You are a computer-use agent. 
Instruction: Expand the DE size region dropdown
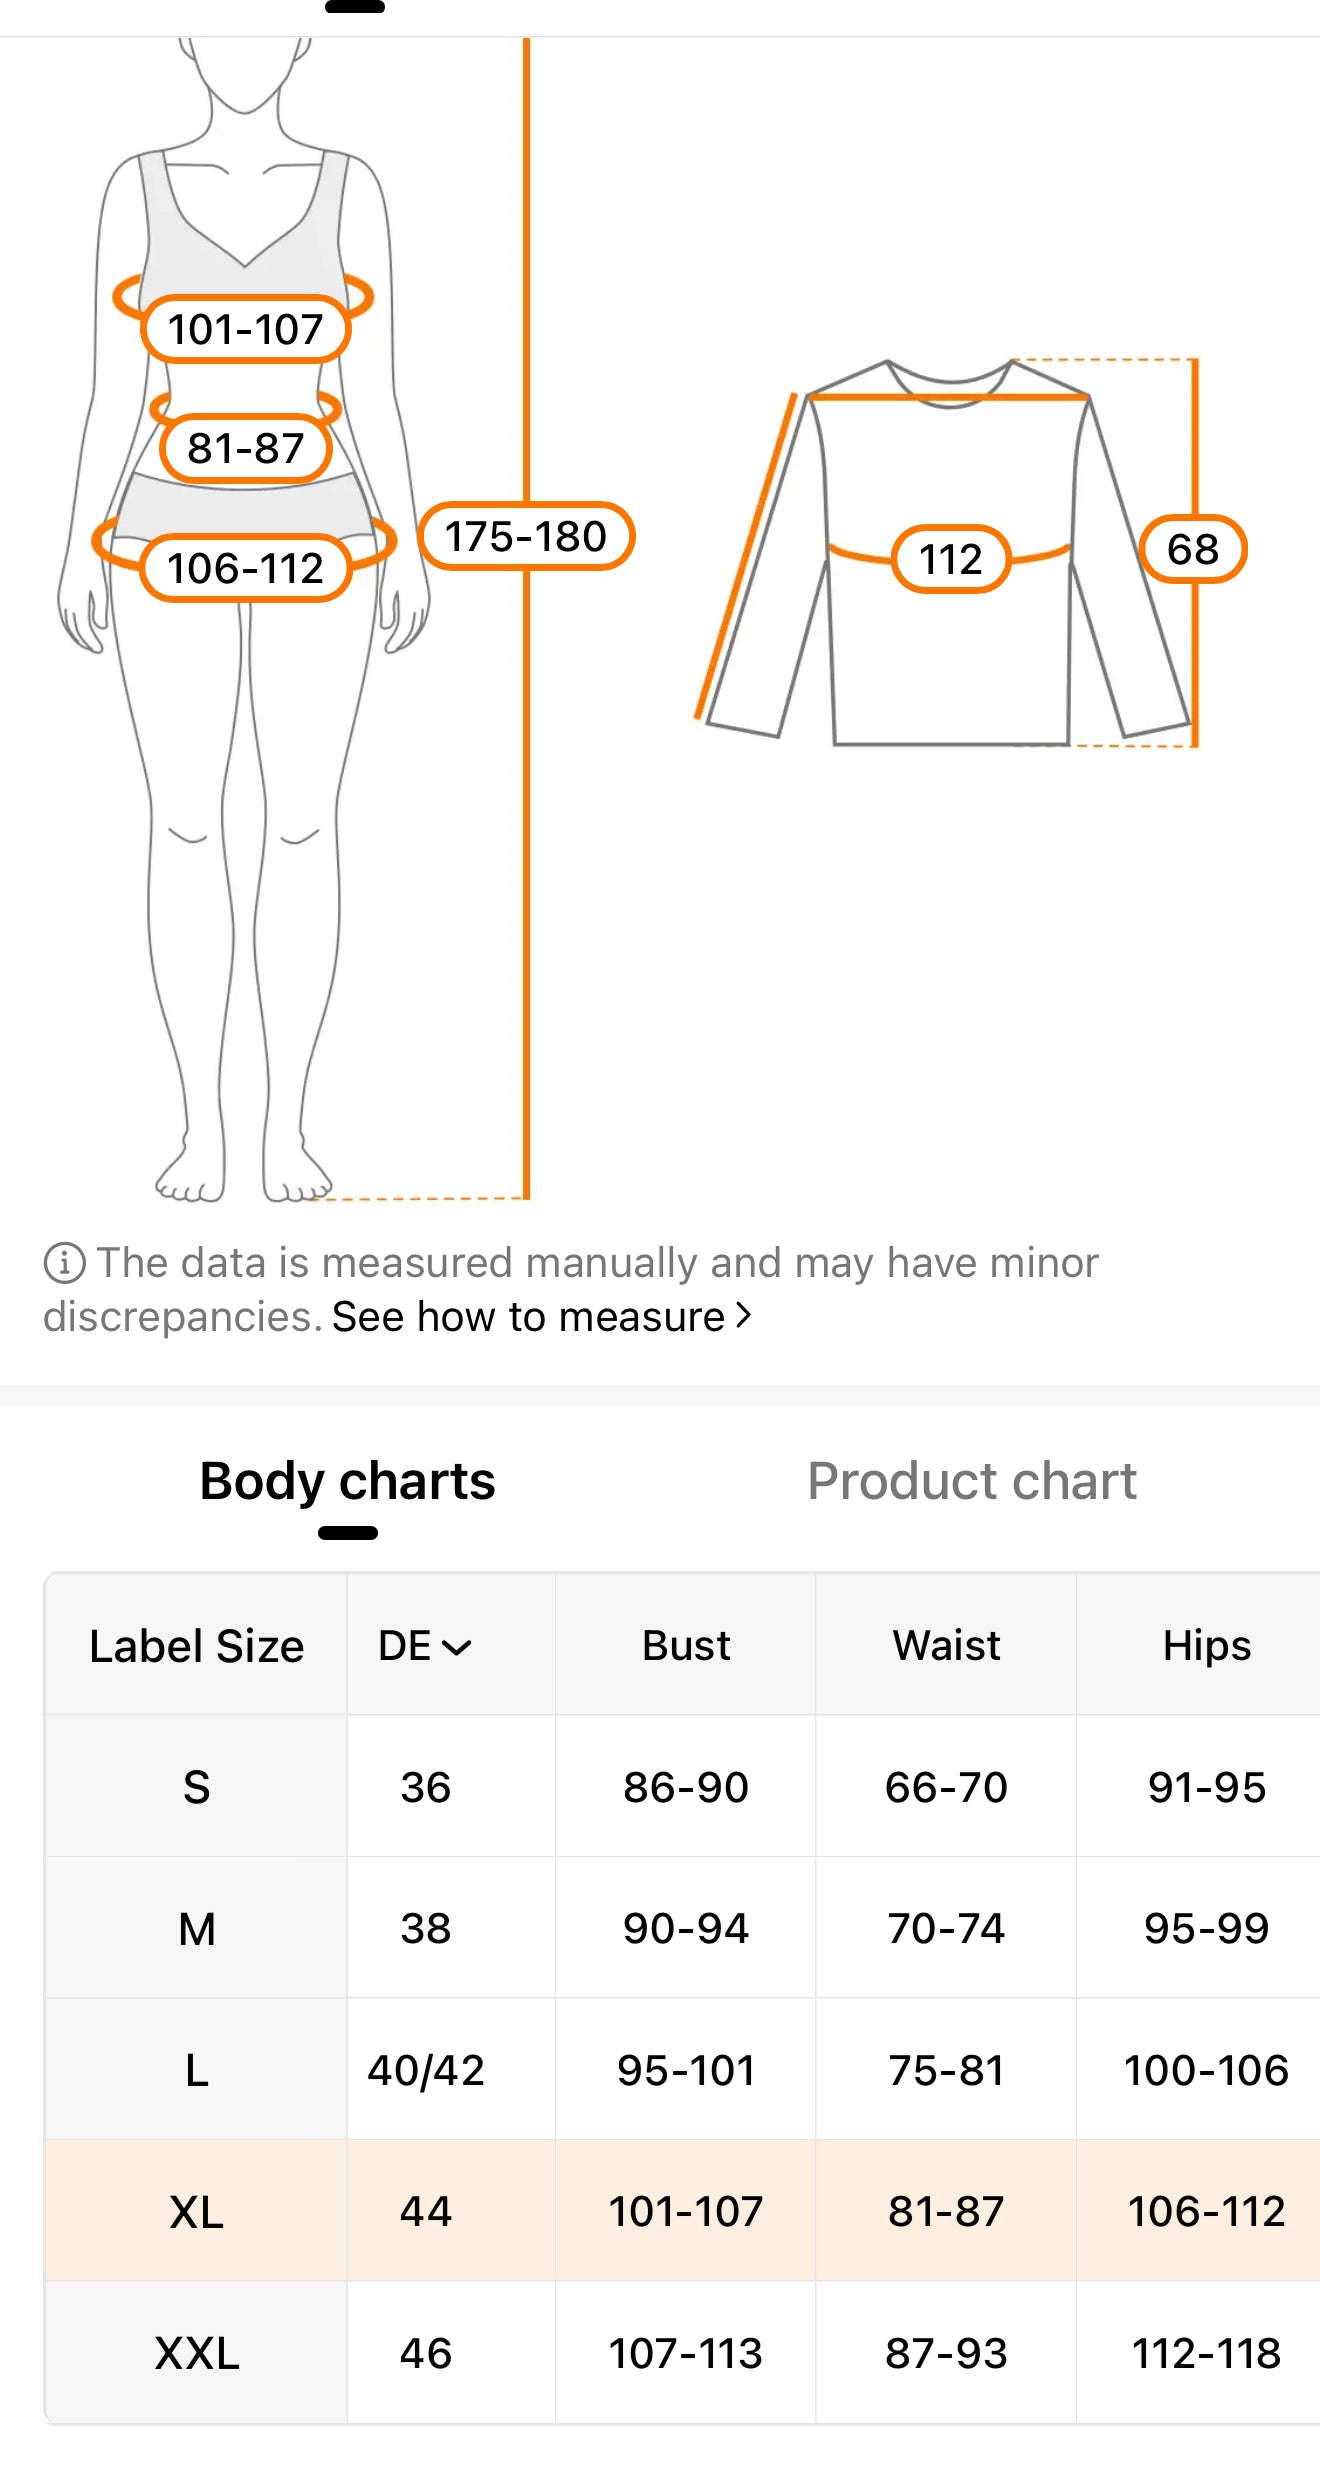pos(425,1646)
